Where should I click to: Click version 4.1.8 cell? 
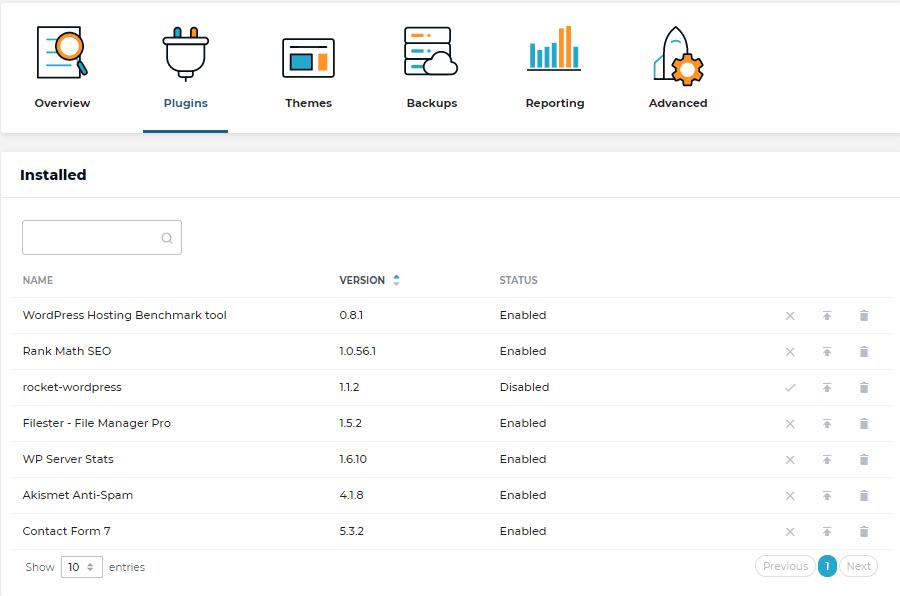[x=351, y=495]
